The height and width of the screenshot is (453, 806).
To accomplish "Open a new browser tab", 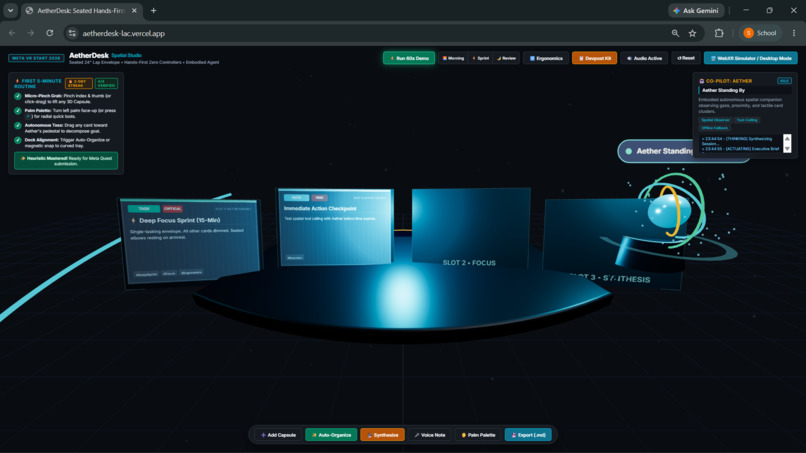I will tap(153, 10).
